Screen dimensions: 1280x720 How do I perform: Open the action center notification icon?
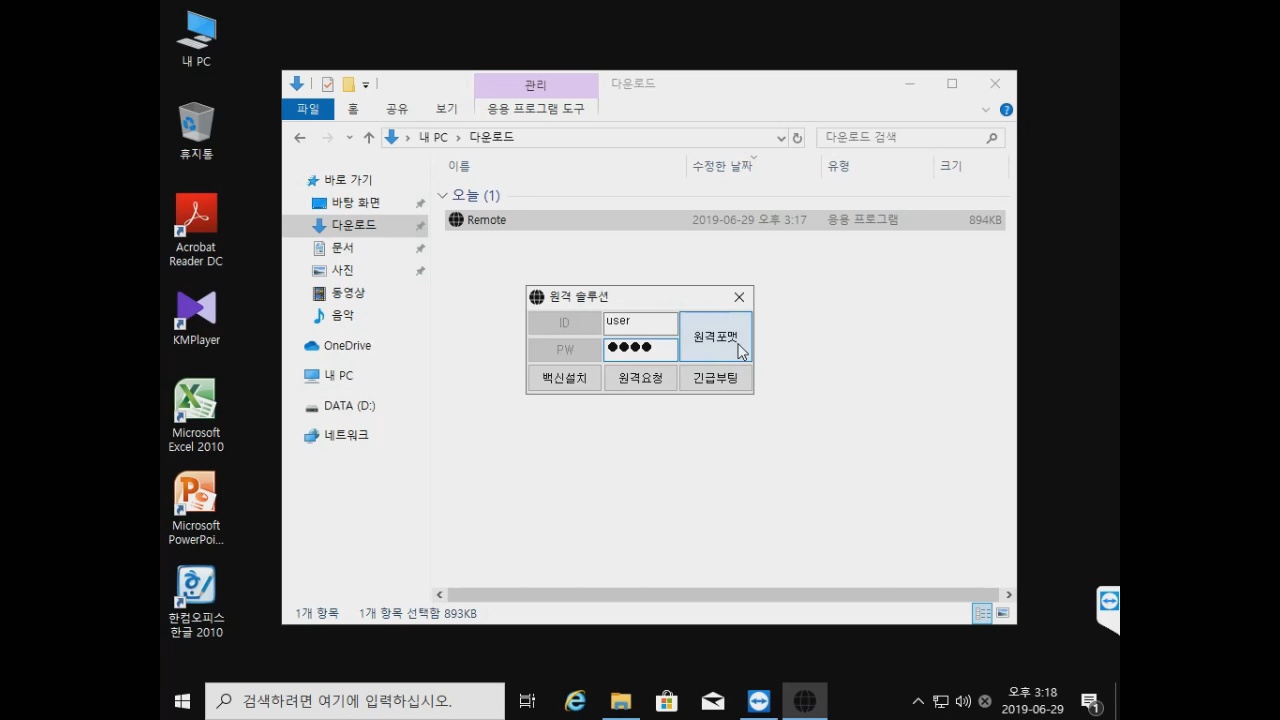pyautogui.click(x=1090, y=702)
